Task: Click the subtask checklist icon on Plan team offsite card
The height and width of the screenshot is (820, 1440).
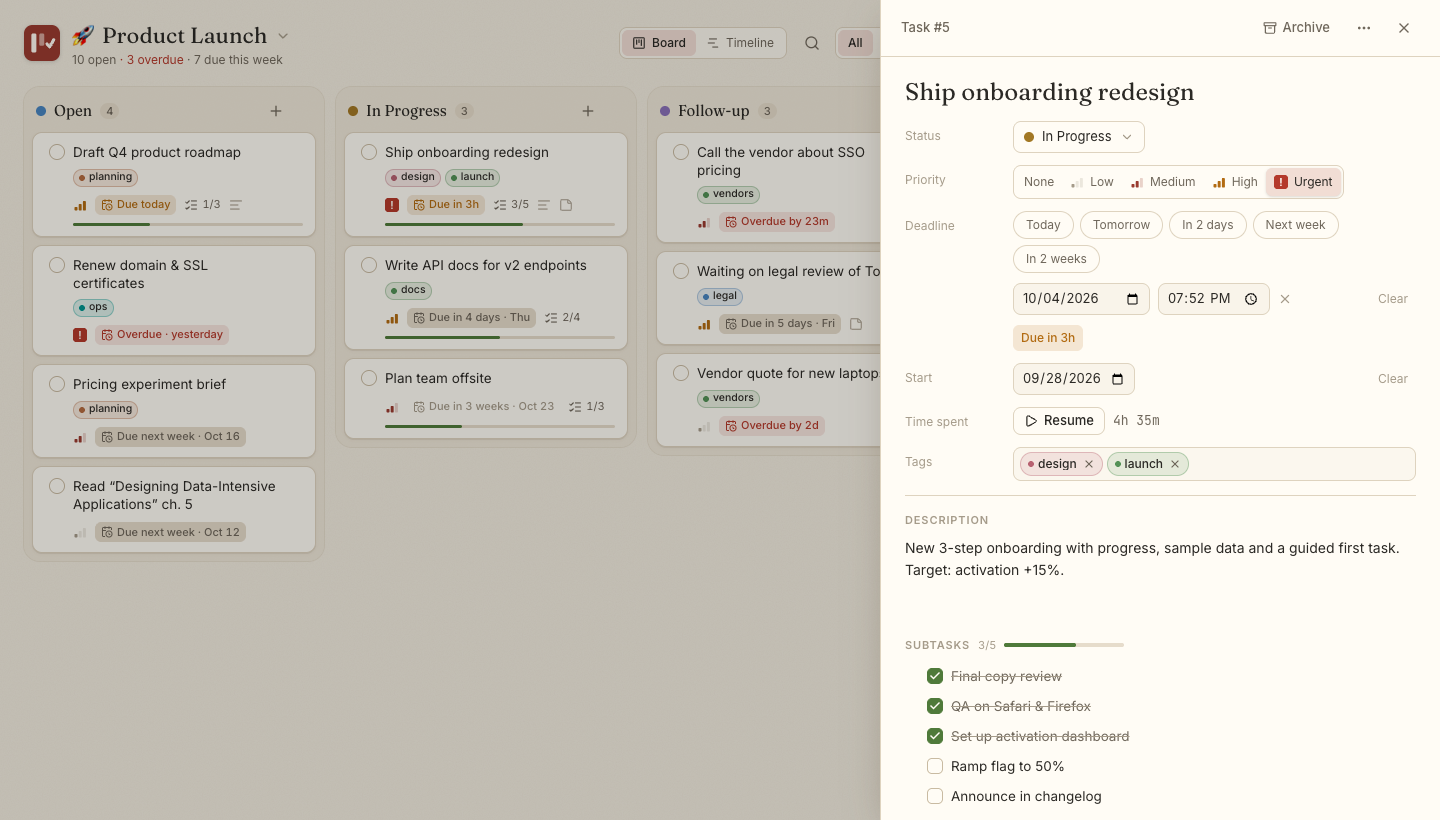Action: (x=575, y=407)
